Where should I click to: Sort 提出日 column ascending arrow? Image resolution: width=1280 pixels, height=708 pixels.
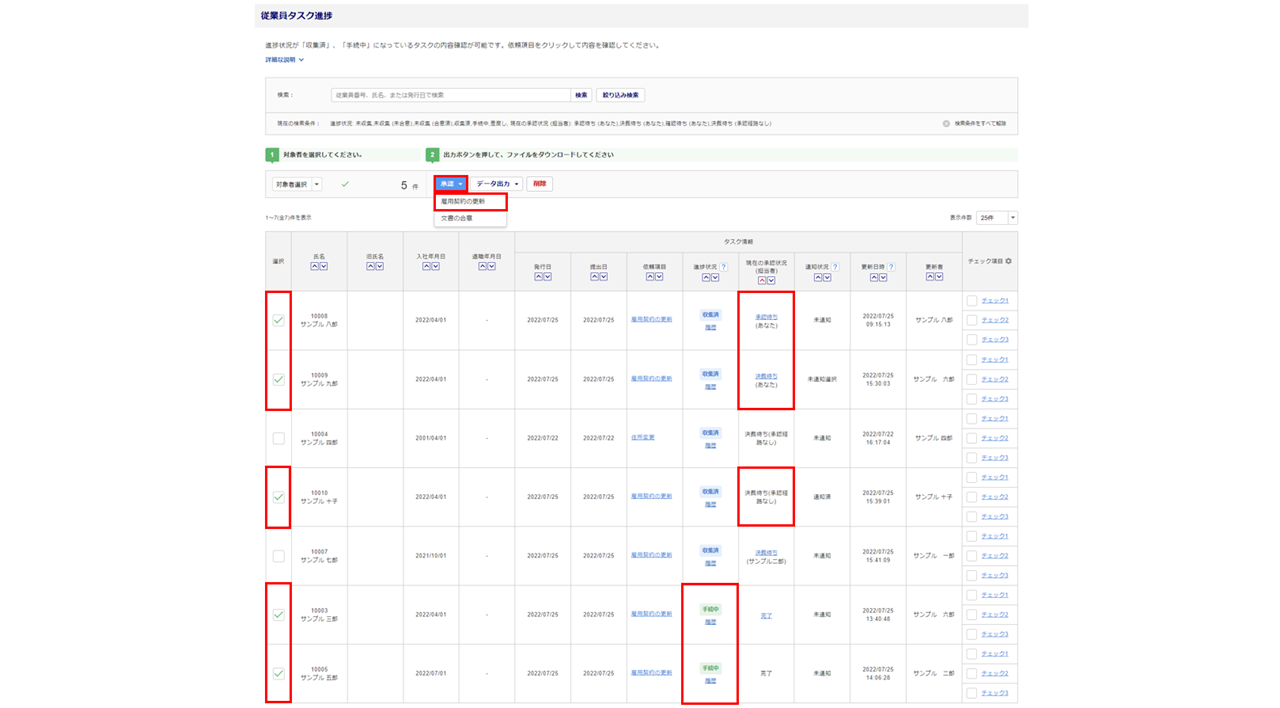595,277
